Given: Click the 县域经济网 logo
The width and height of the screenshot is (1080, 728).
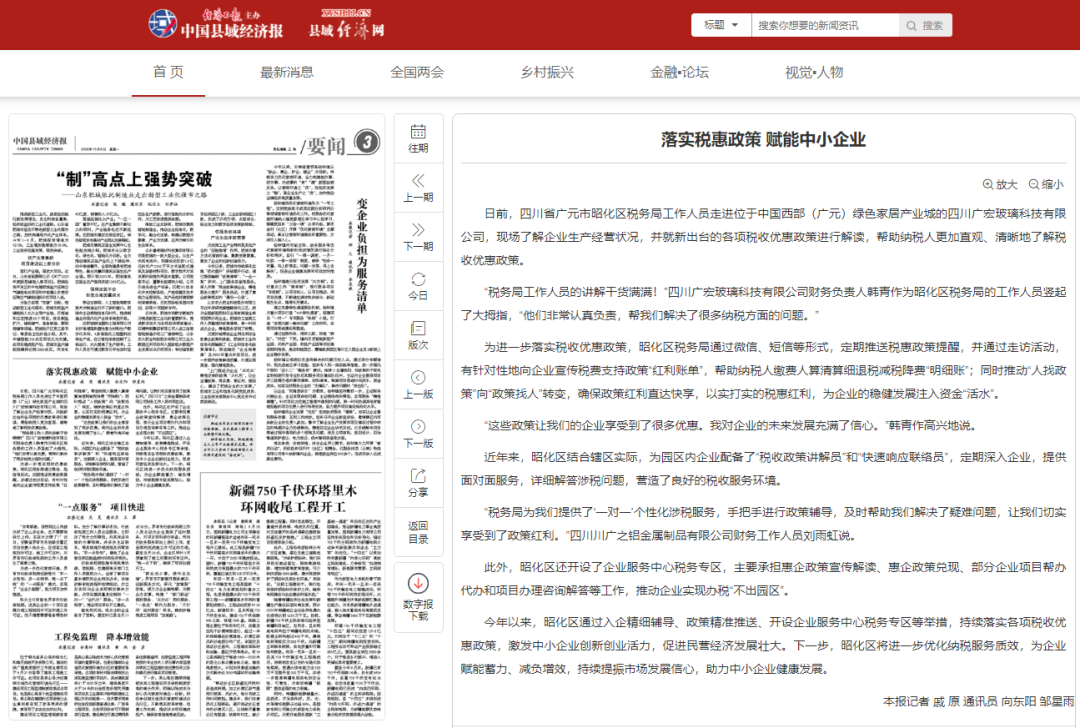Looking at the screenshot, I should pos(346,25).
